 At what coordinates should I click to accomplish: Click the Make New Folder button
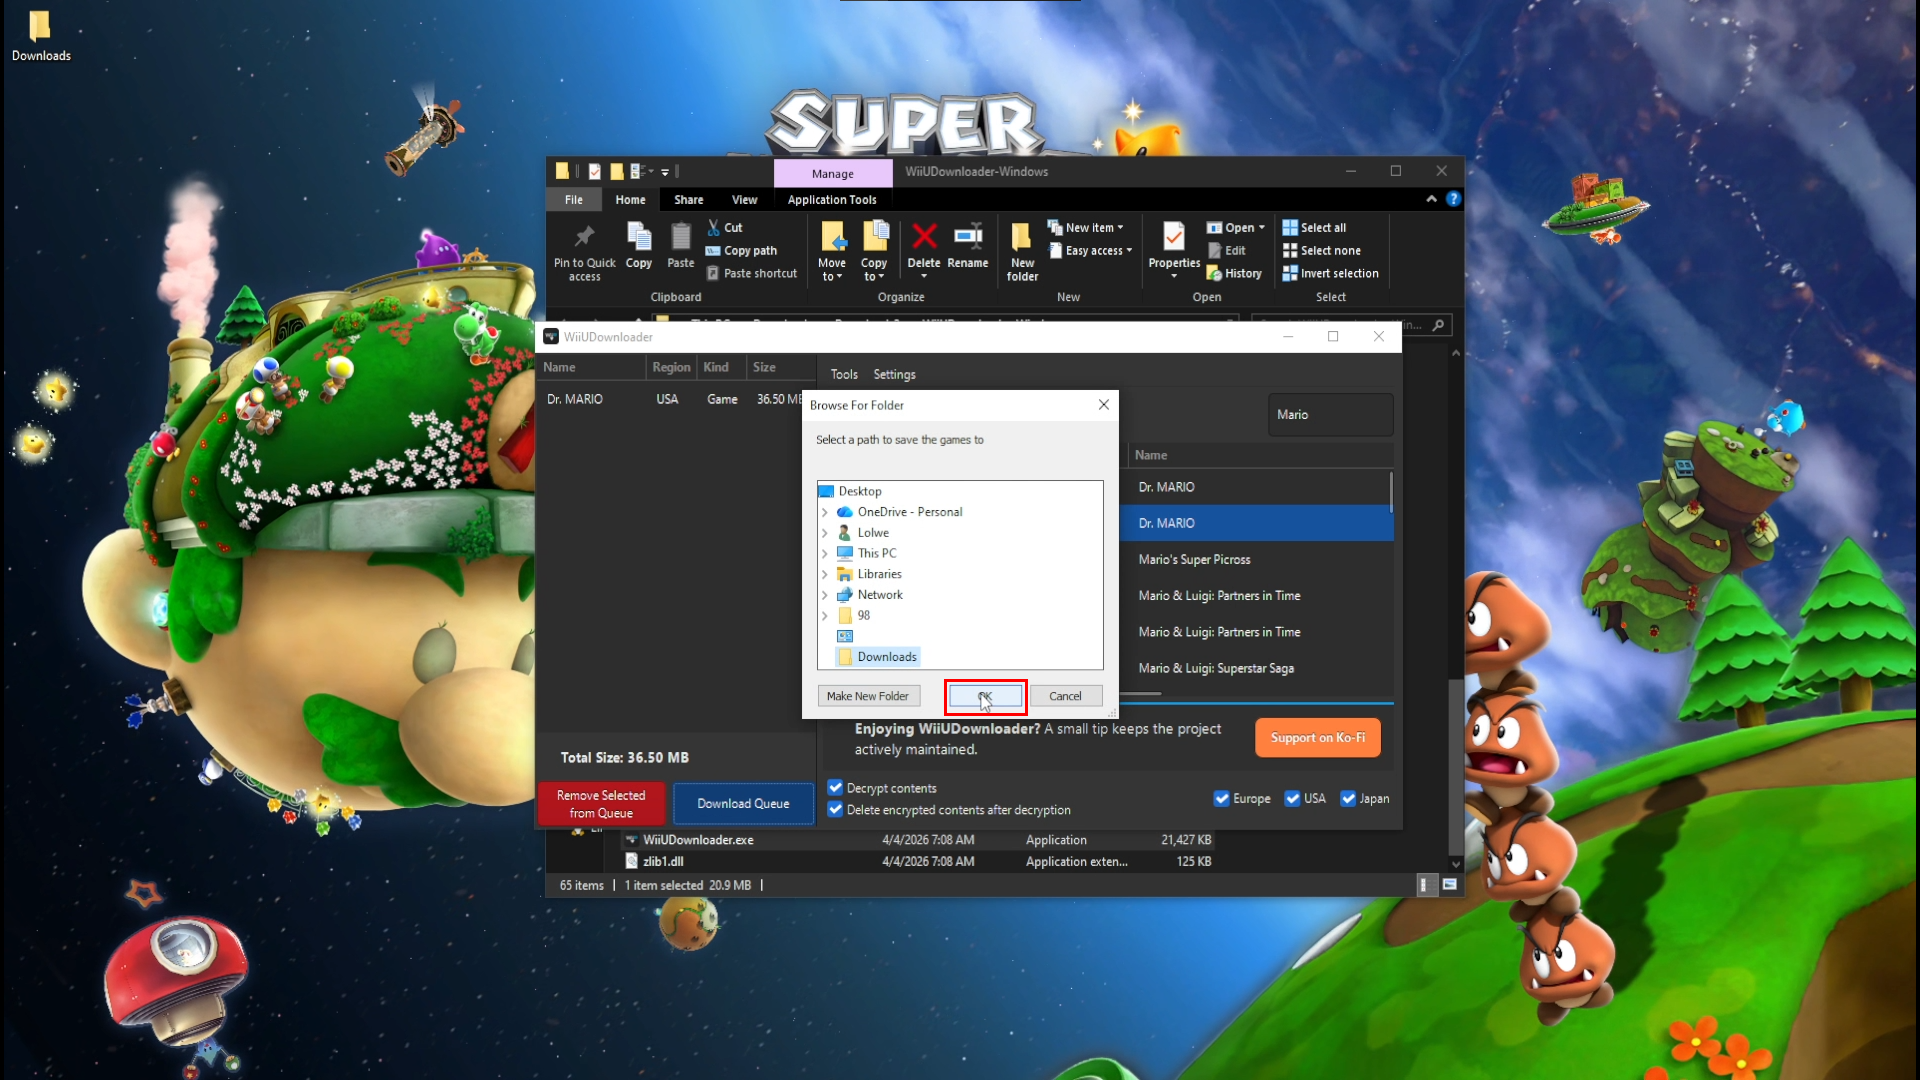click(868, 695)
